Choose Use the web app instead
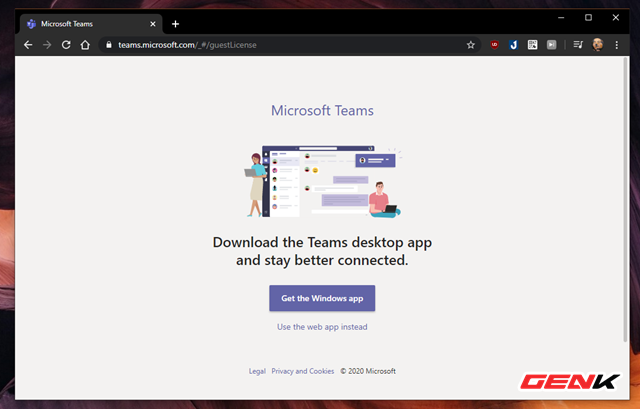 pos(322,327)
